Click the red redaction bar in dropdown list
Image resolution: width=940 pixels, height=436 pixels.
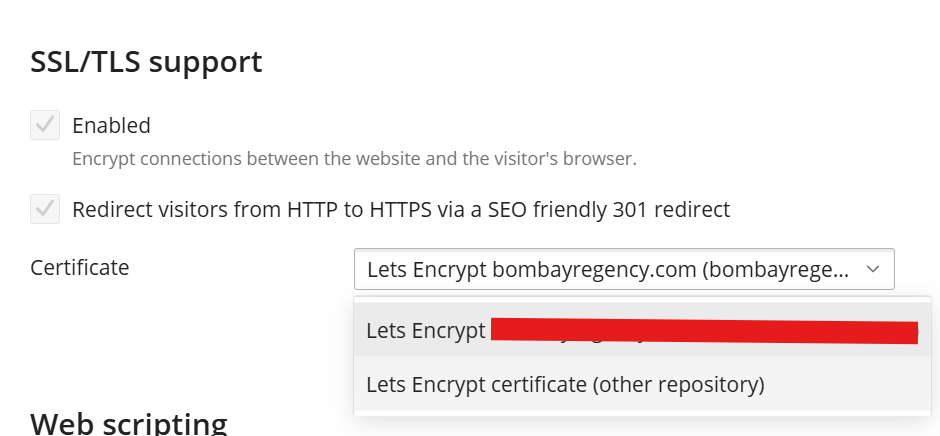pos(704,332)
